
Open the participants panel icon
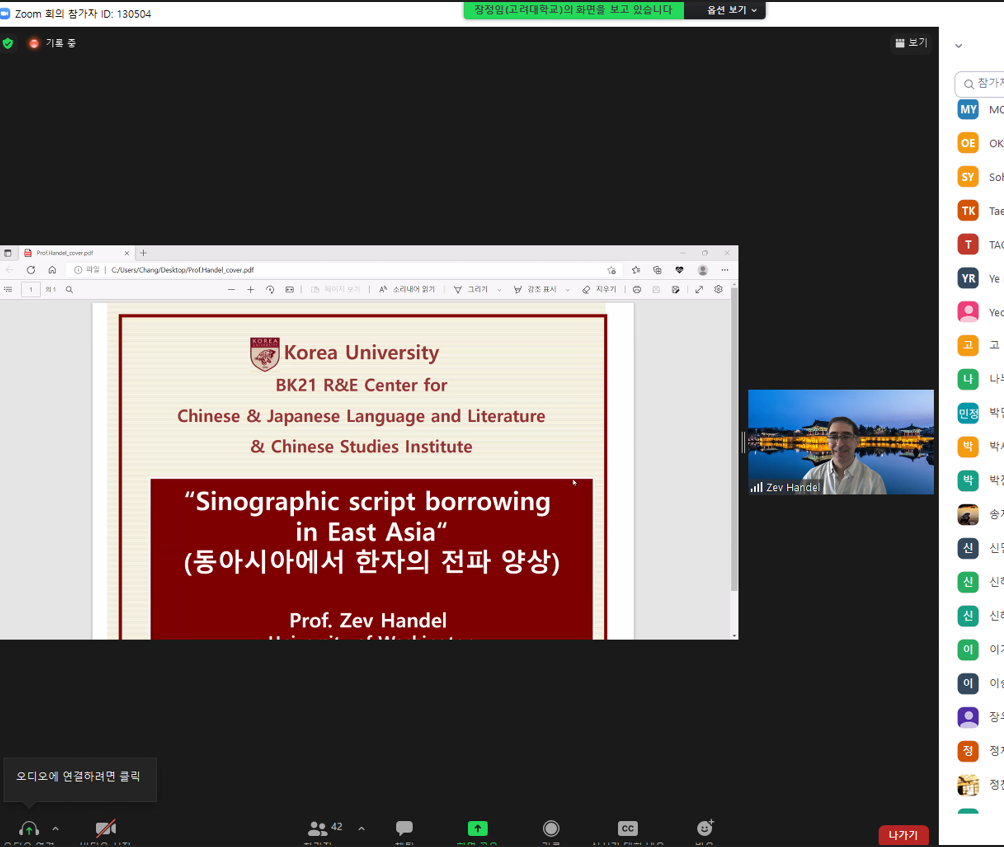coord(318,829)
